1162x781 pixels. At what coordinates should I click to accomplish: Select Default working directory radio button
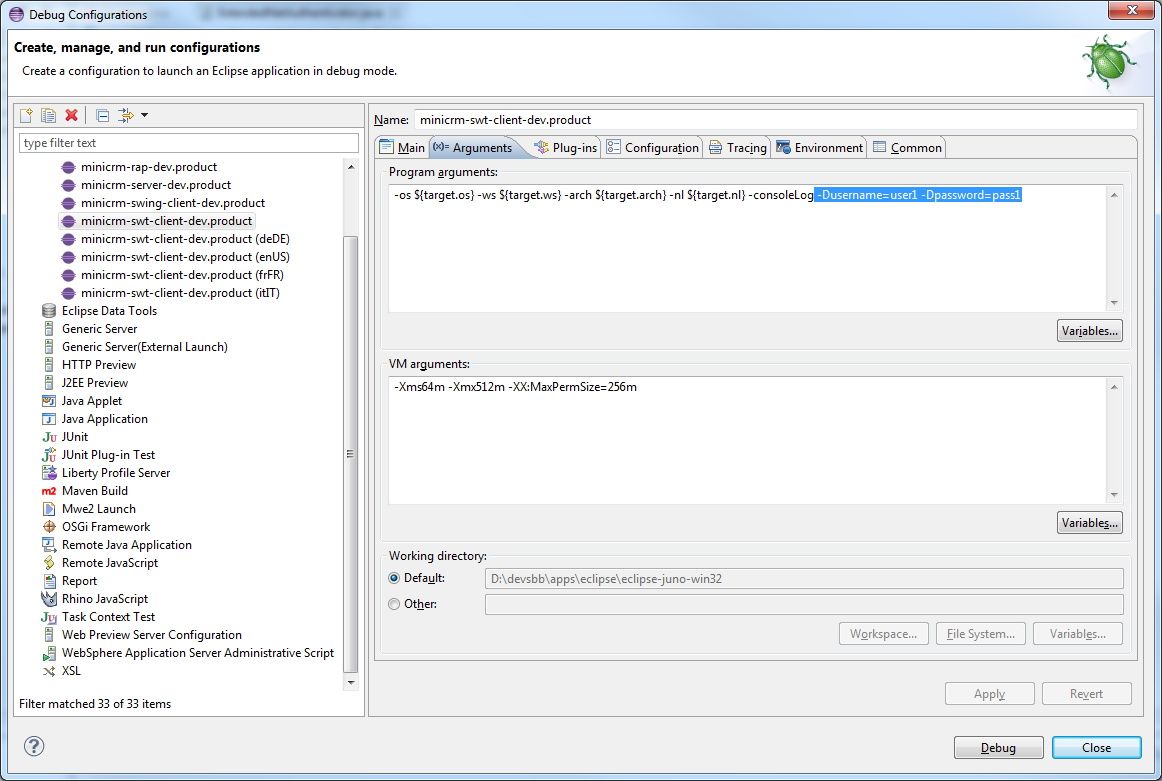(394, 578)
